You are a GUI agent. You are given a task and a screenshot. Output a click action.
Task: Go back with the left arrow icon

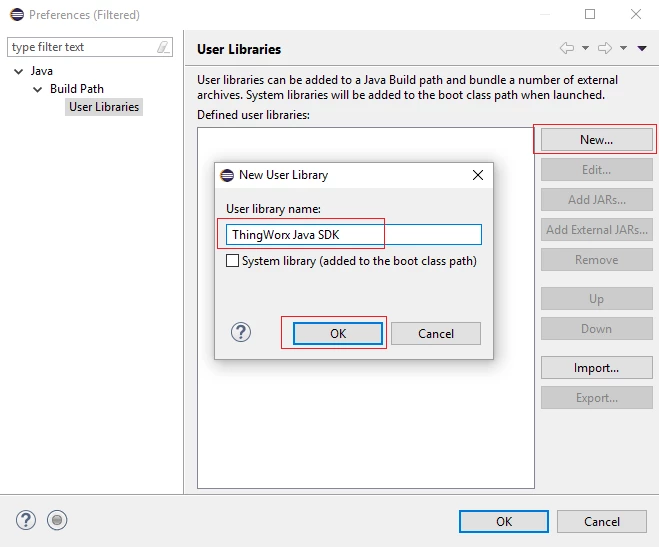click(x=567, y=48)
